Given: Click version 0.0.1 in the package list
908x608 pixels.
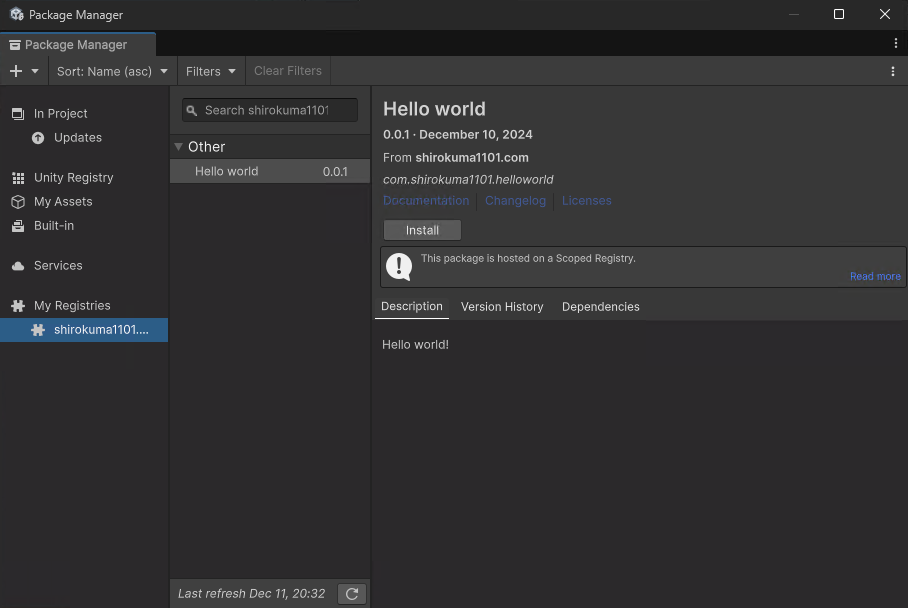Looking at the screenshot, I should tap(335, 172).
